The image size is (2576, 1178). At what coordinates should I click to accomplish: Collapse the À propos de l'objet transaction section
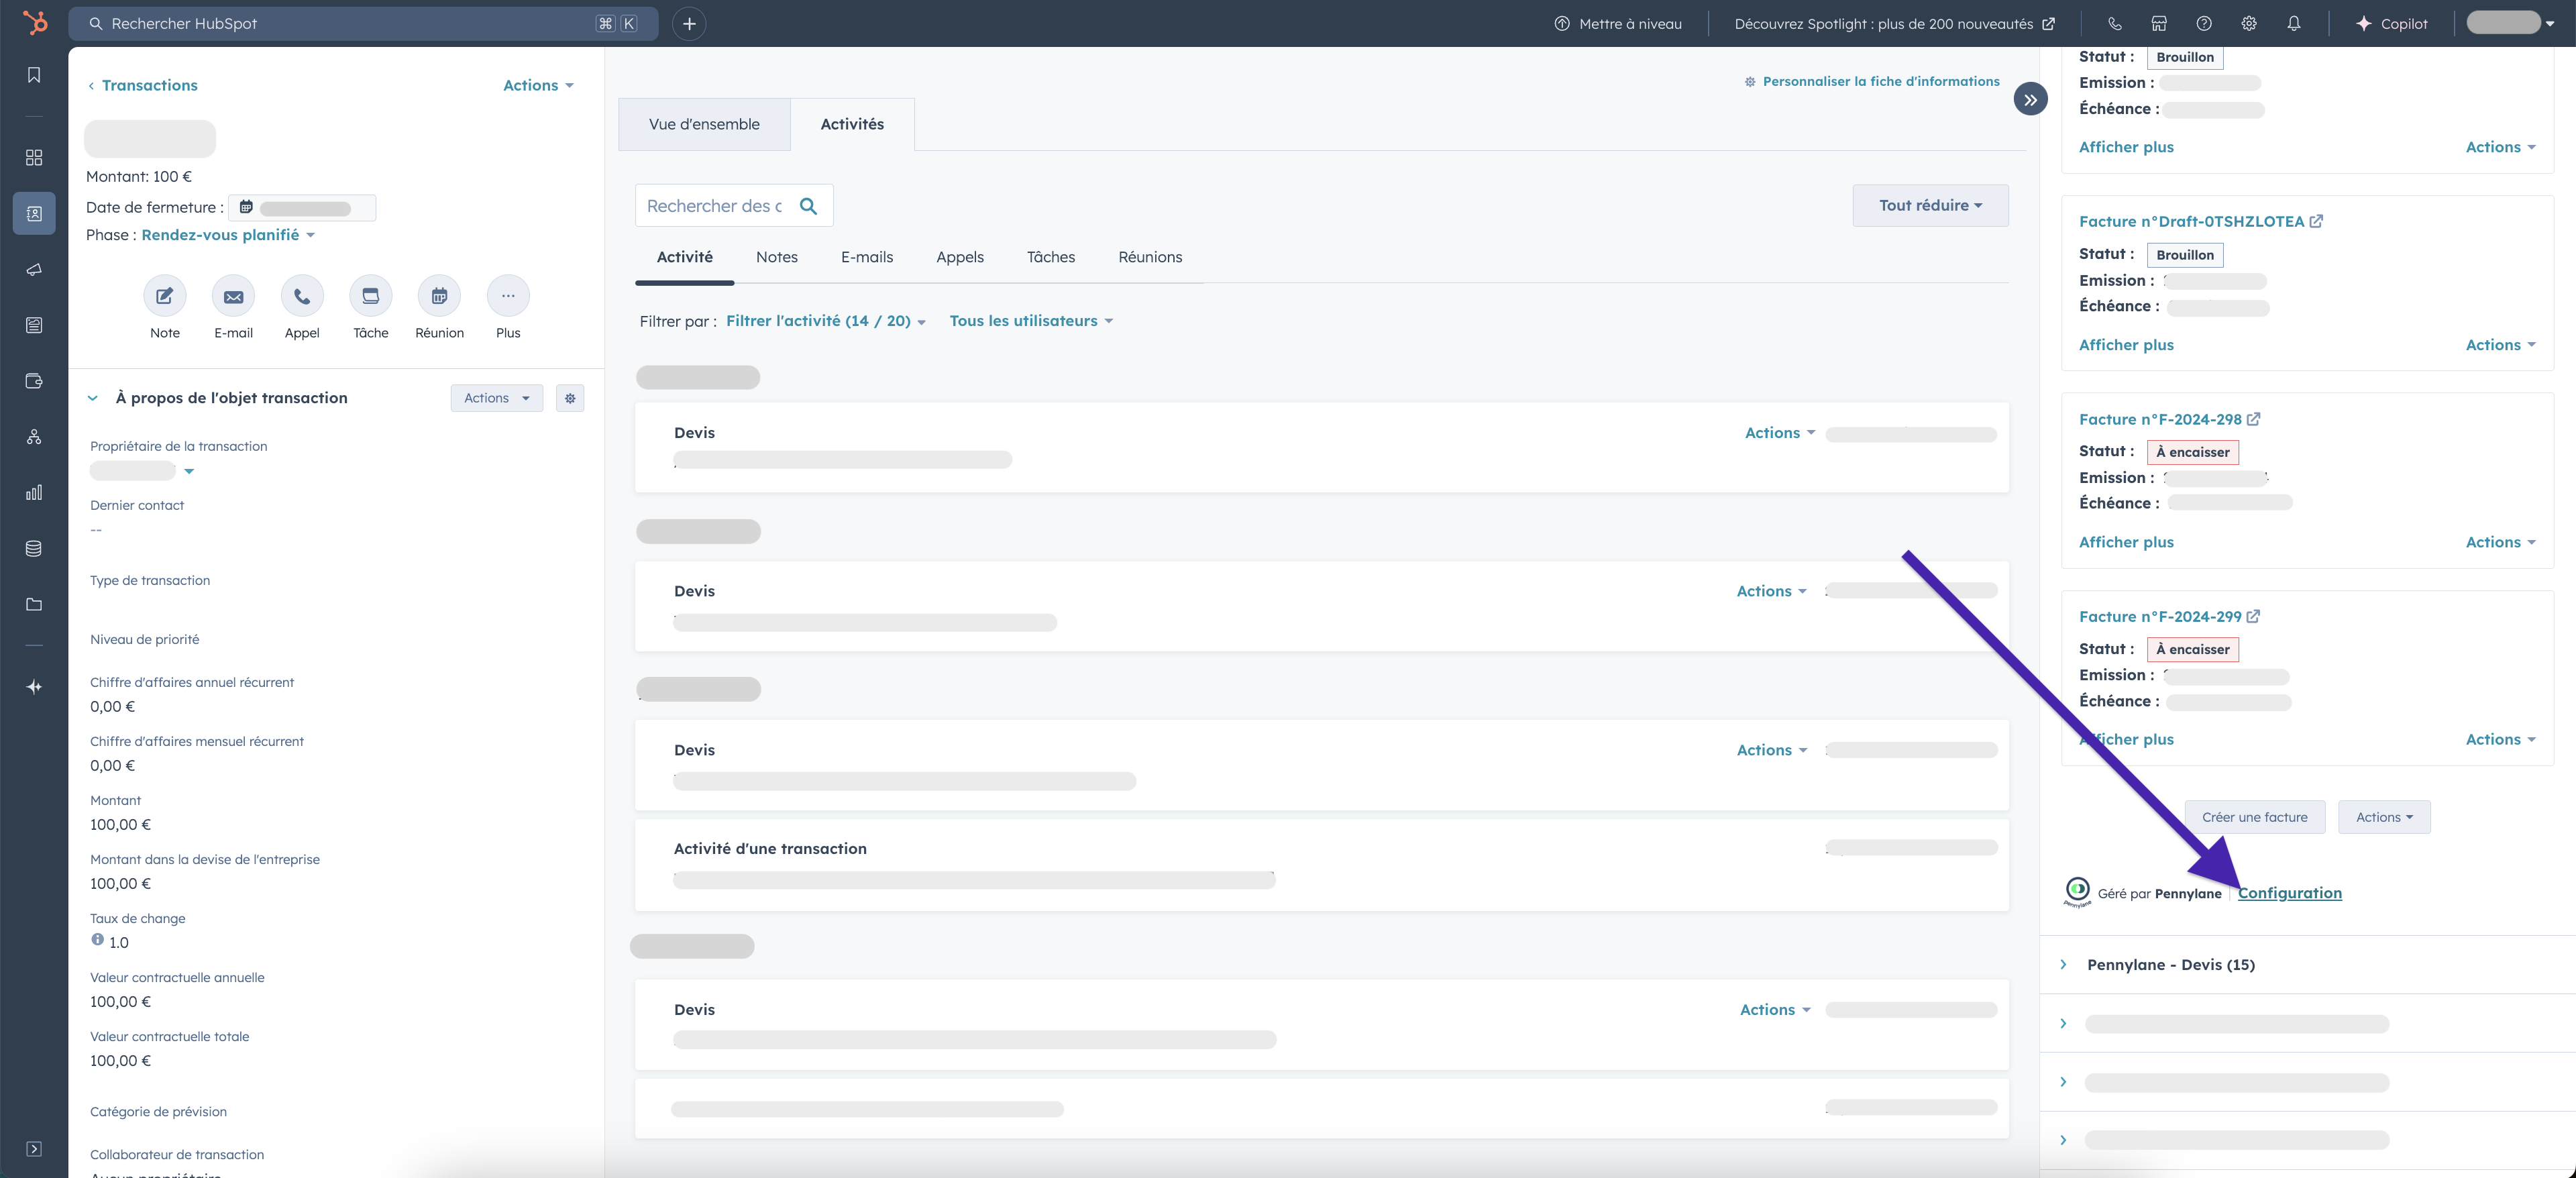tap(93, 398)
